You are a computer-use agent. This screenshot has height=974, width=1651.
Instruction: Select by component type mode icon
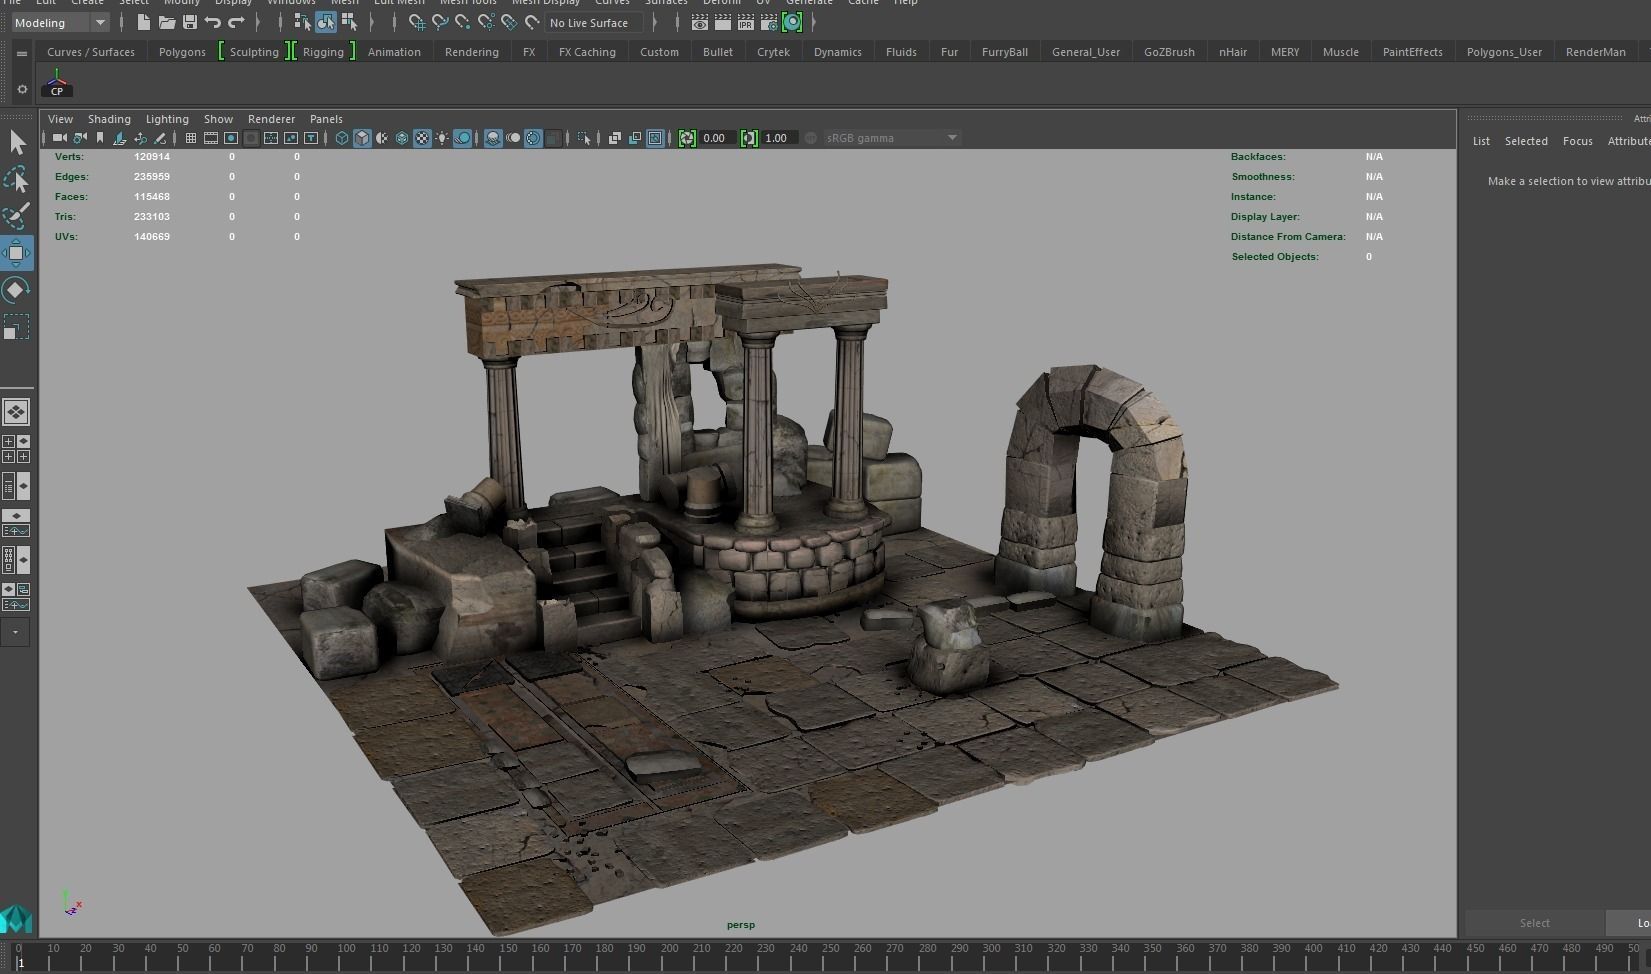pyautogui.click(x=349, y=22)
